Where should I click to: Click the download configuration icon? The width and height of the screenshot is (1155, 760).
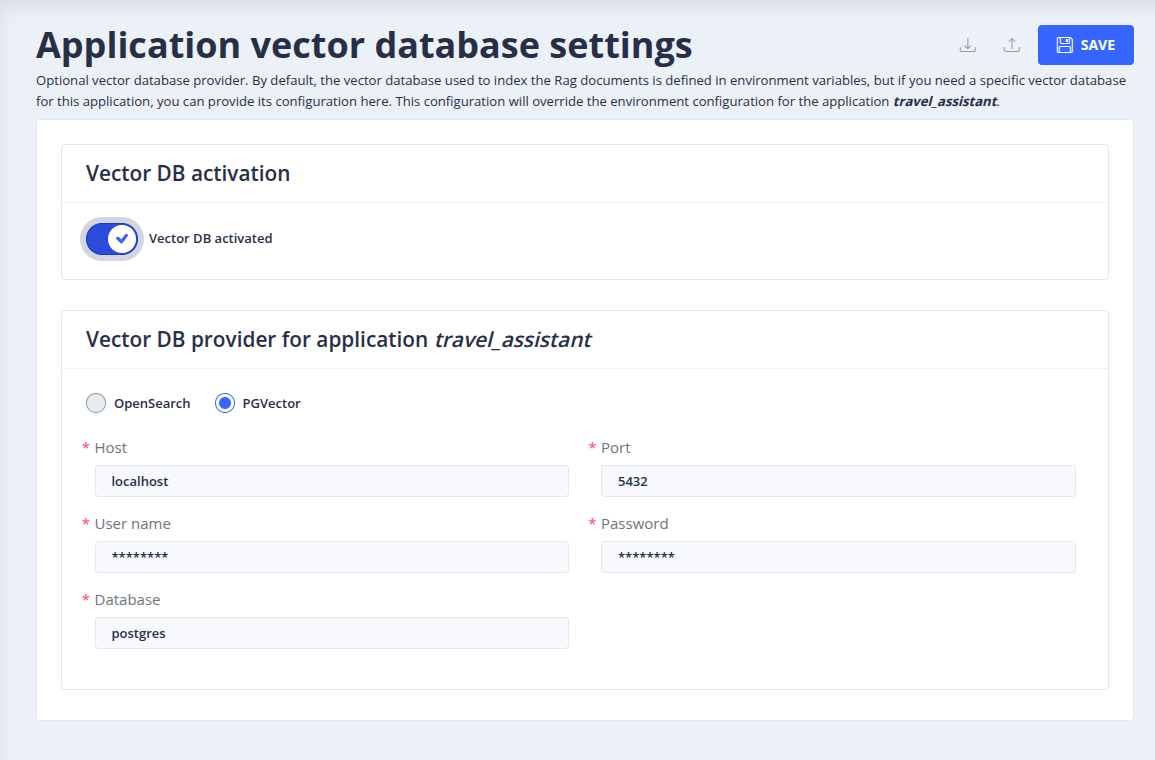tap(968, 45)
